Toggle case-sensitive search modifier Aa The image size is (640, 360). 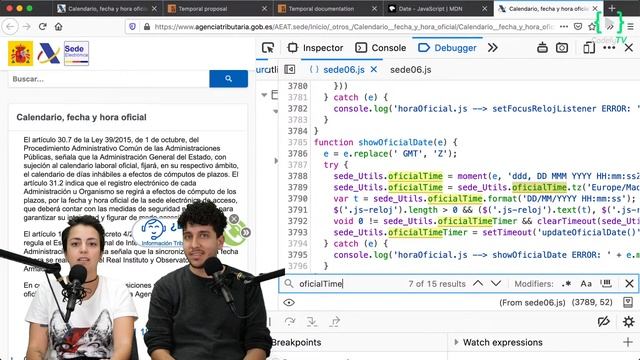(x=586, y=284)
